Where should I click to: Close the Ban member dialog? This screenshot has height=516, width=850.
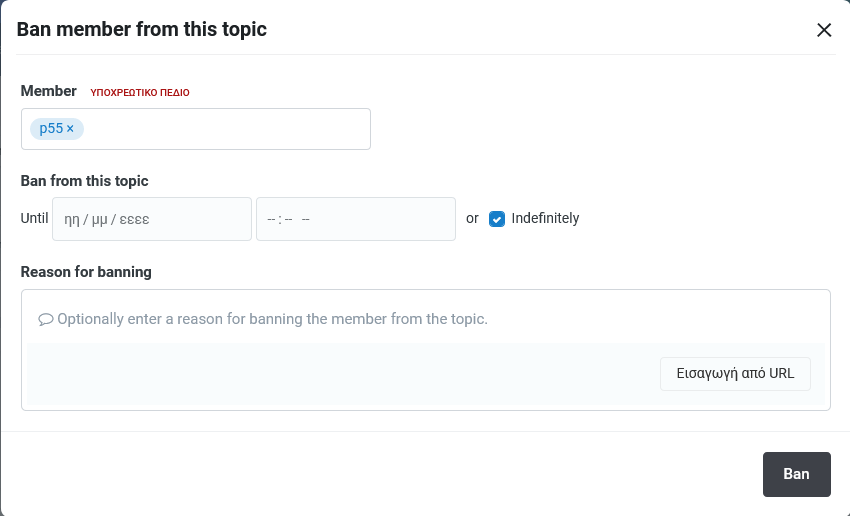824,30
